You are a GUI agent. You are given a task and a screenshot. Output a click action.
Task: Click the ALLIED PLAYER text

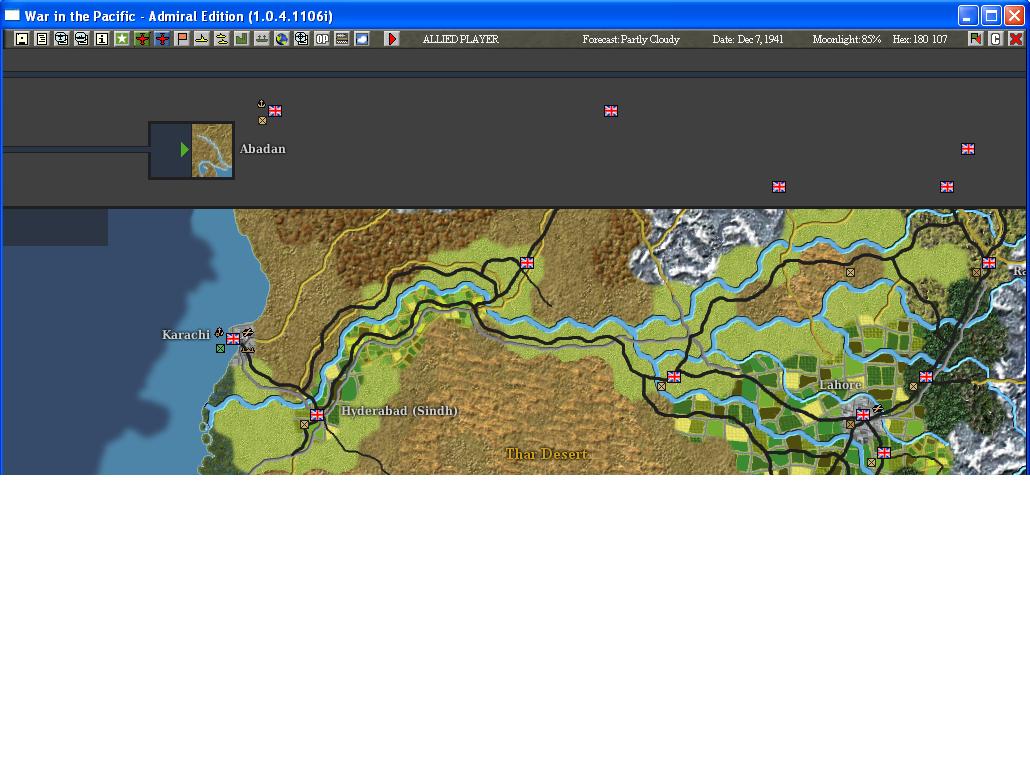pos(460,39)
